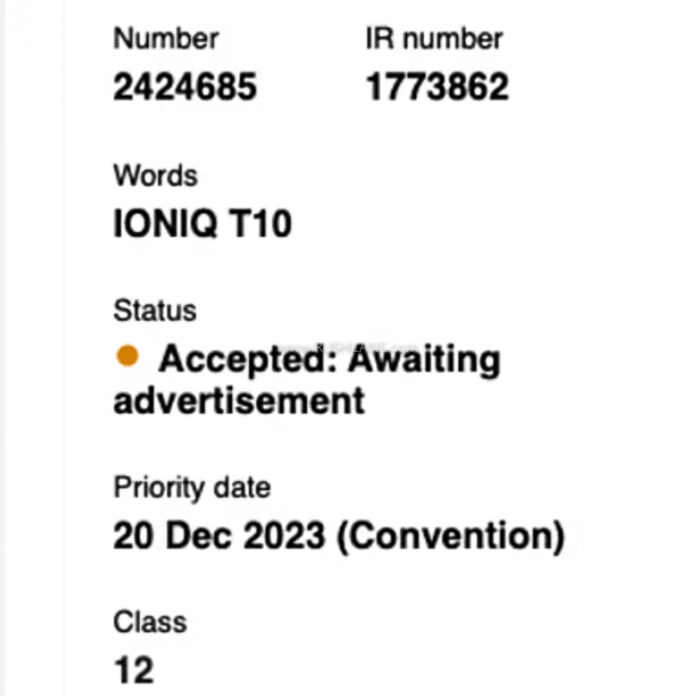
Task: Click the word "Awaiting" in the status
Action: pos(423,358)
